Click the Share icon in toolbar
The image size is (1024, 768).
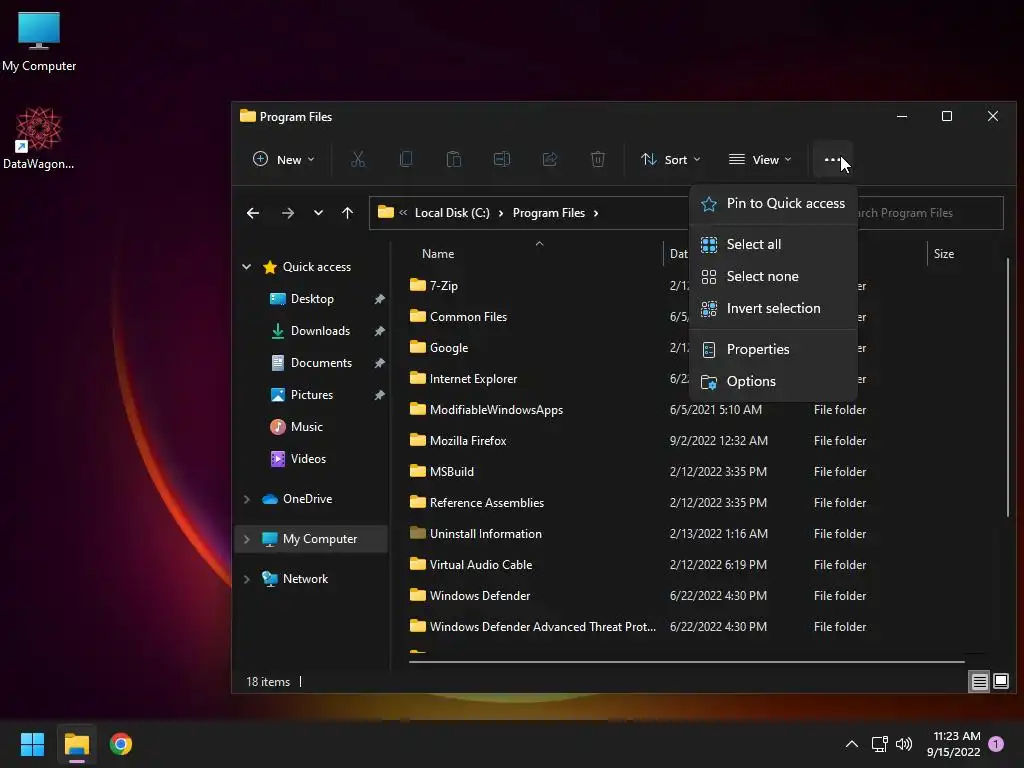(550, 159)
